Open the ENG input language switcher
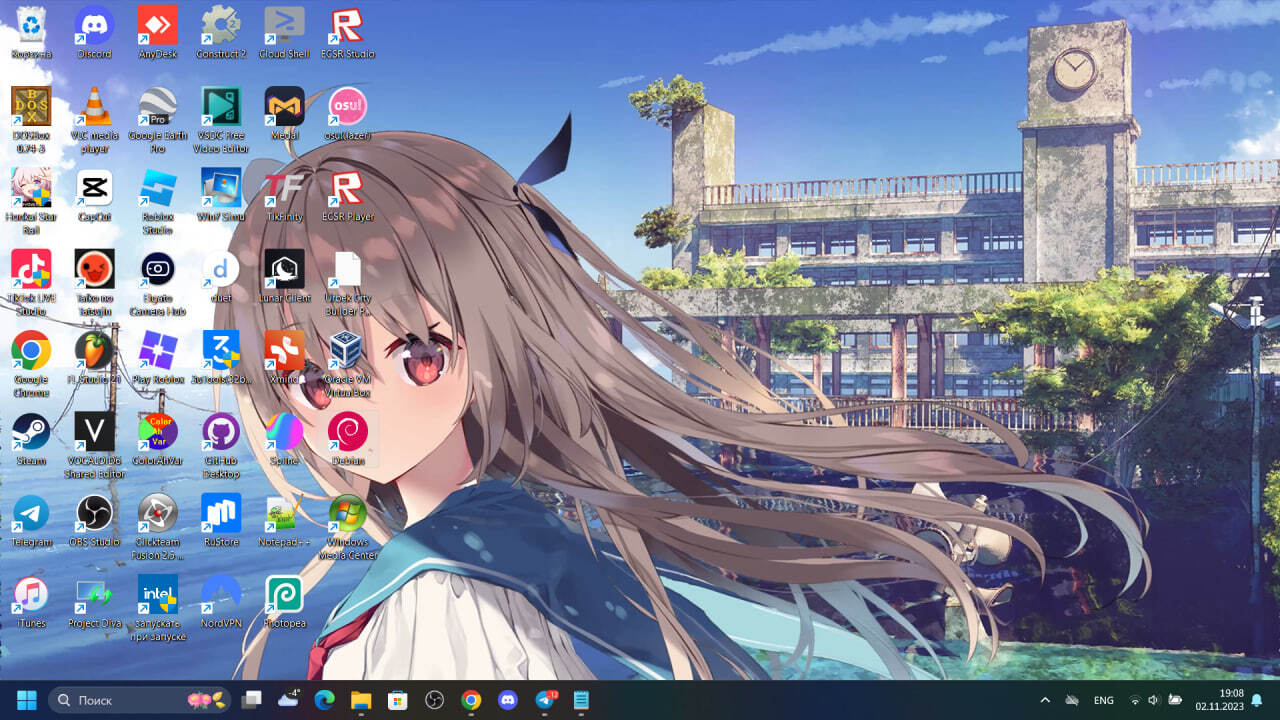Image resolution: width=1280 pixels, height=720 pixels. point(1104,700)
